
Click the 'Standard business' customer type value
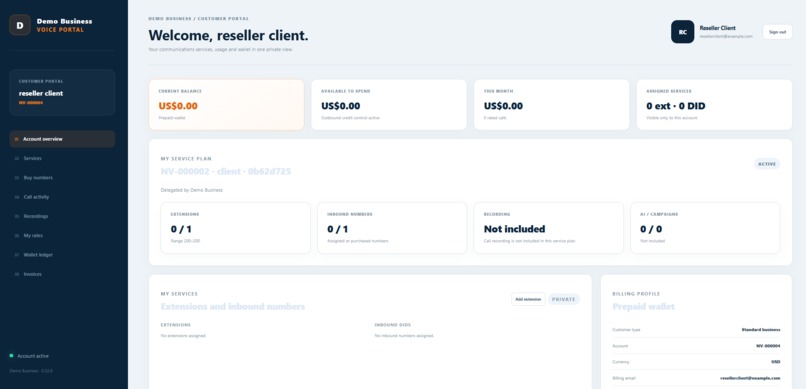tap(761, 330)
